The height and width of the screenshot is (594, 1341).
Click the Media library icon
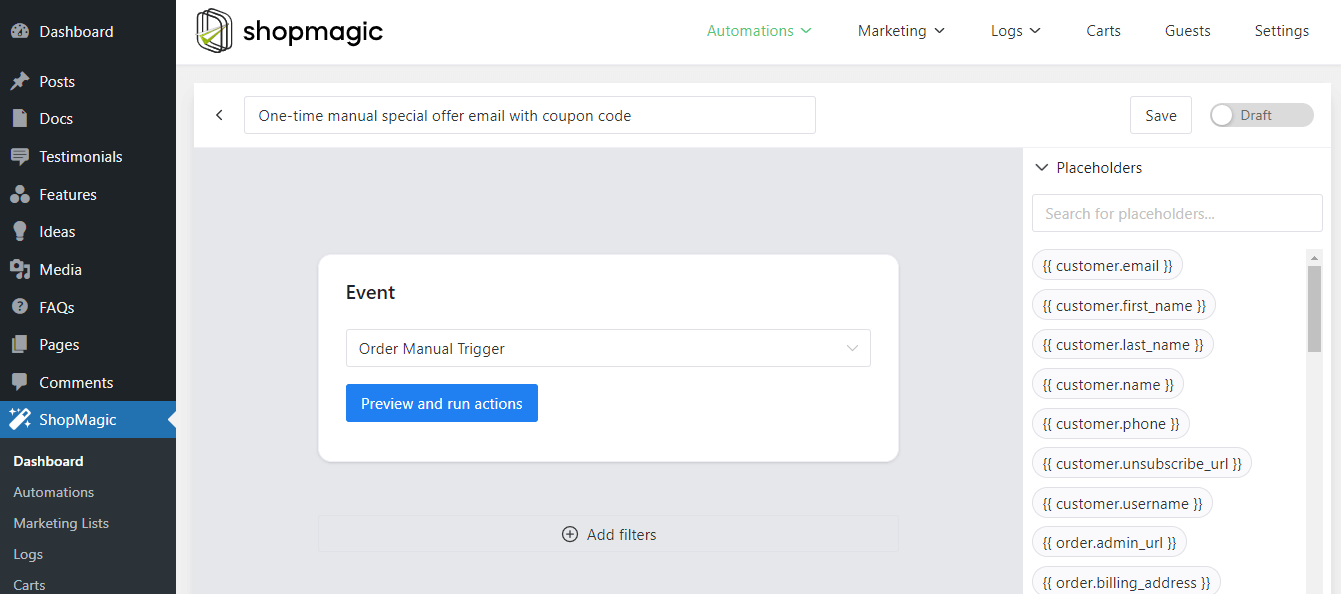pos(19,269)
